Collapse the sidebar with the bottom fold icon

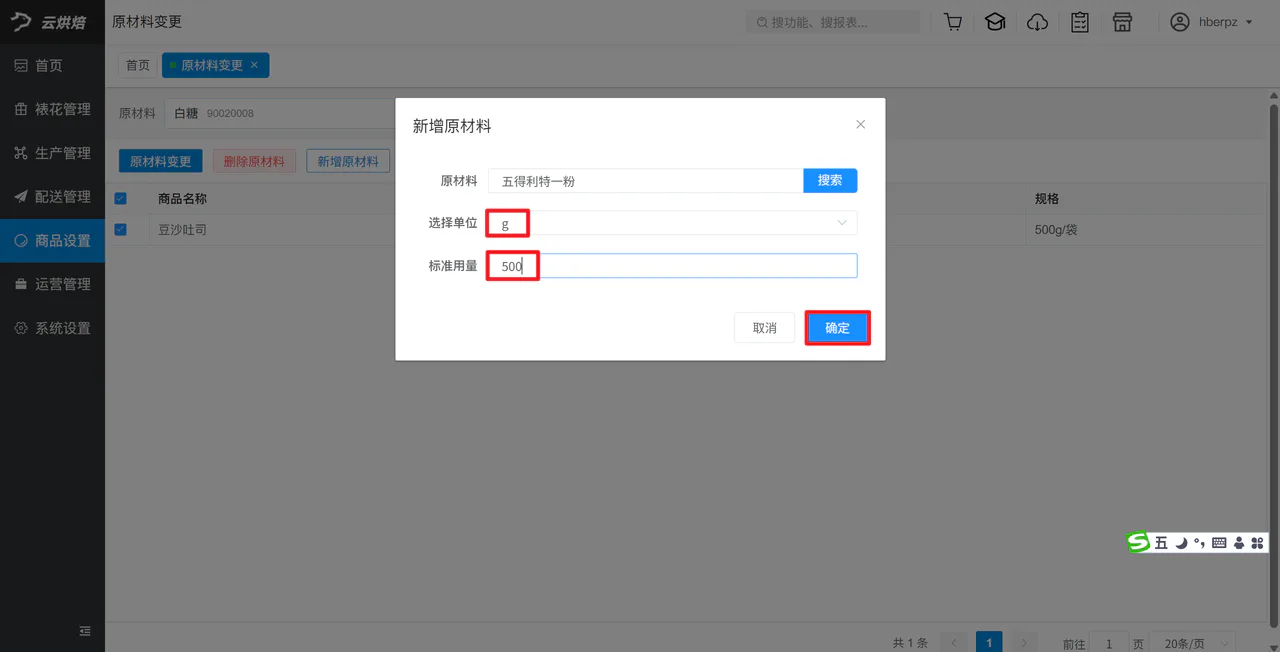[x=85, y=631]
